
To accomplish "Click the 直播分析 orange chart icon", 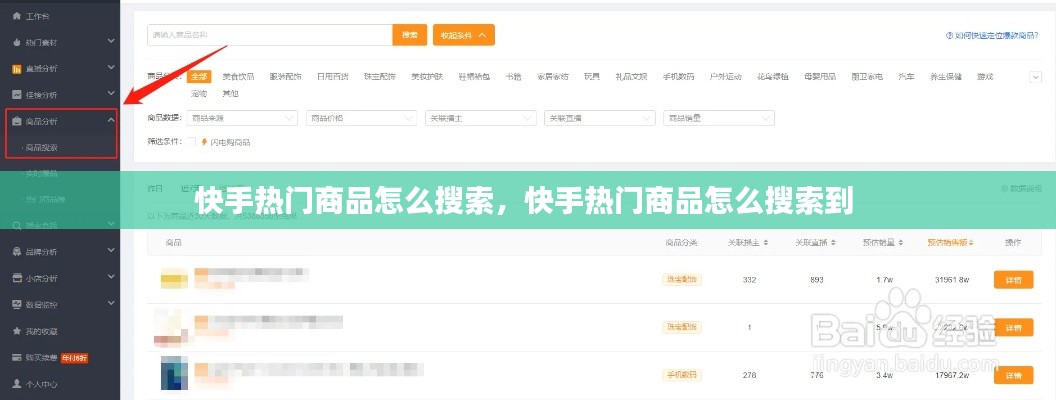I will click(x=17, y=69).
